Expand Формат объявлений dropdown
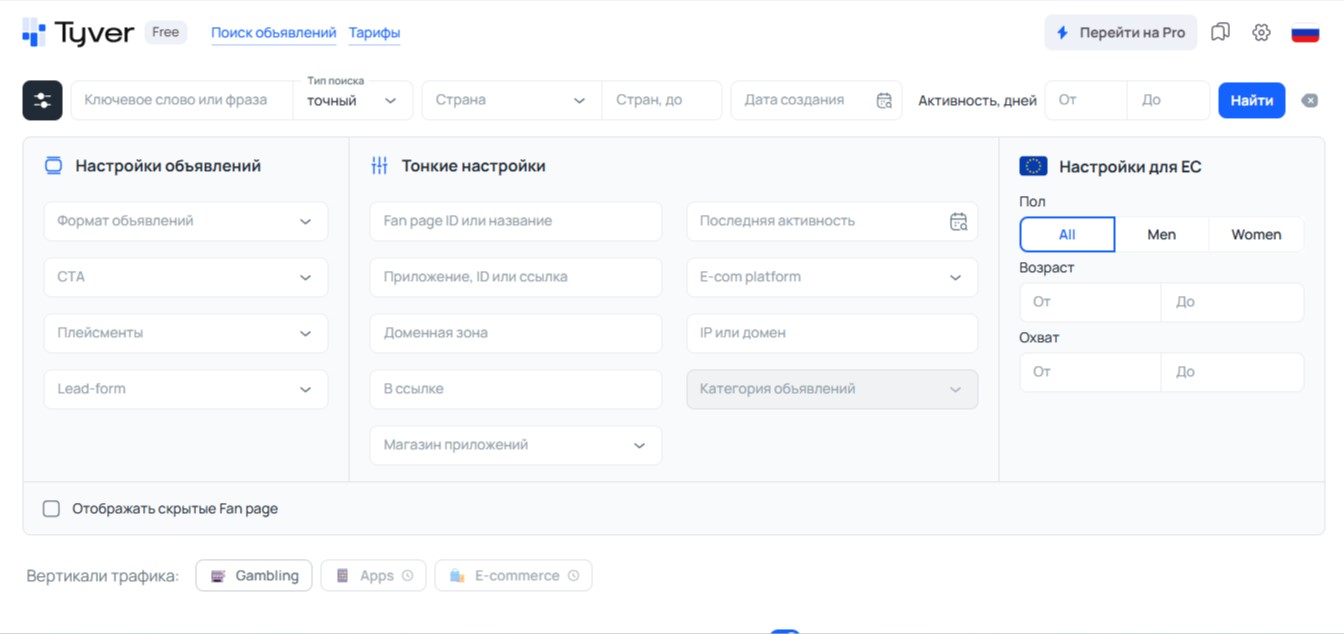 coord(186,221)
